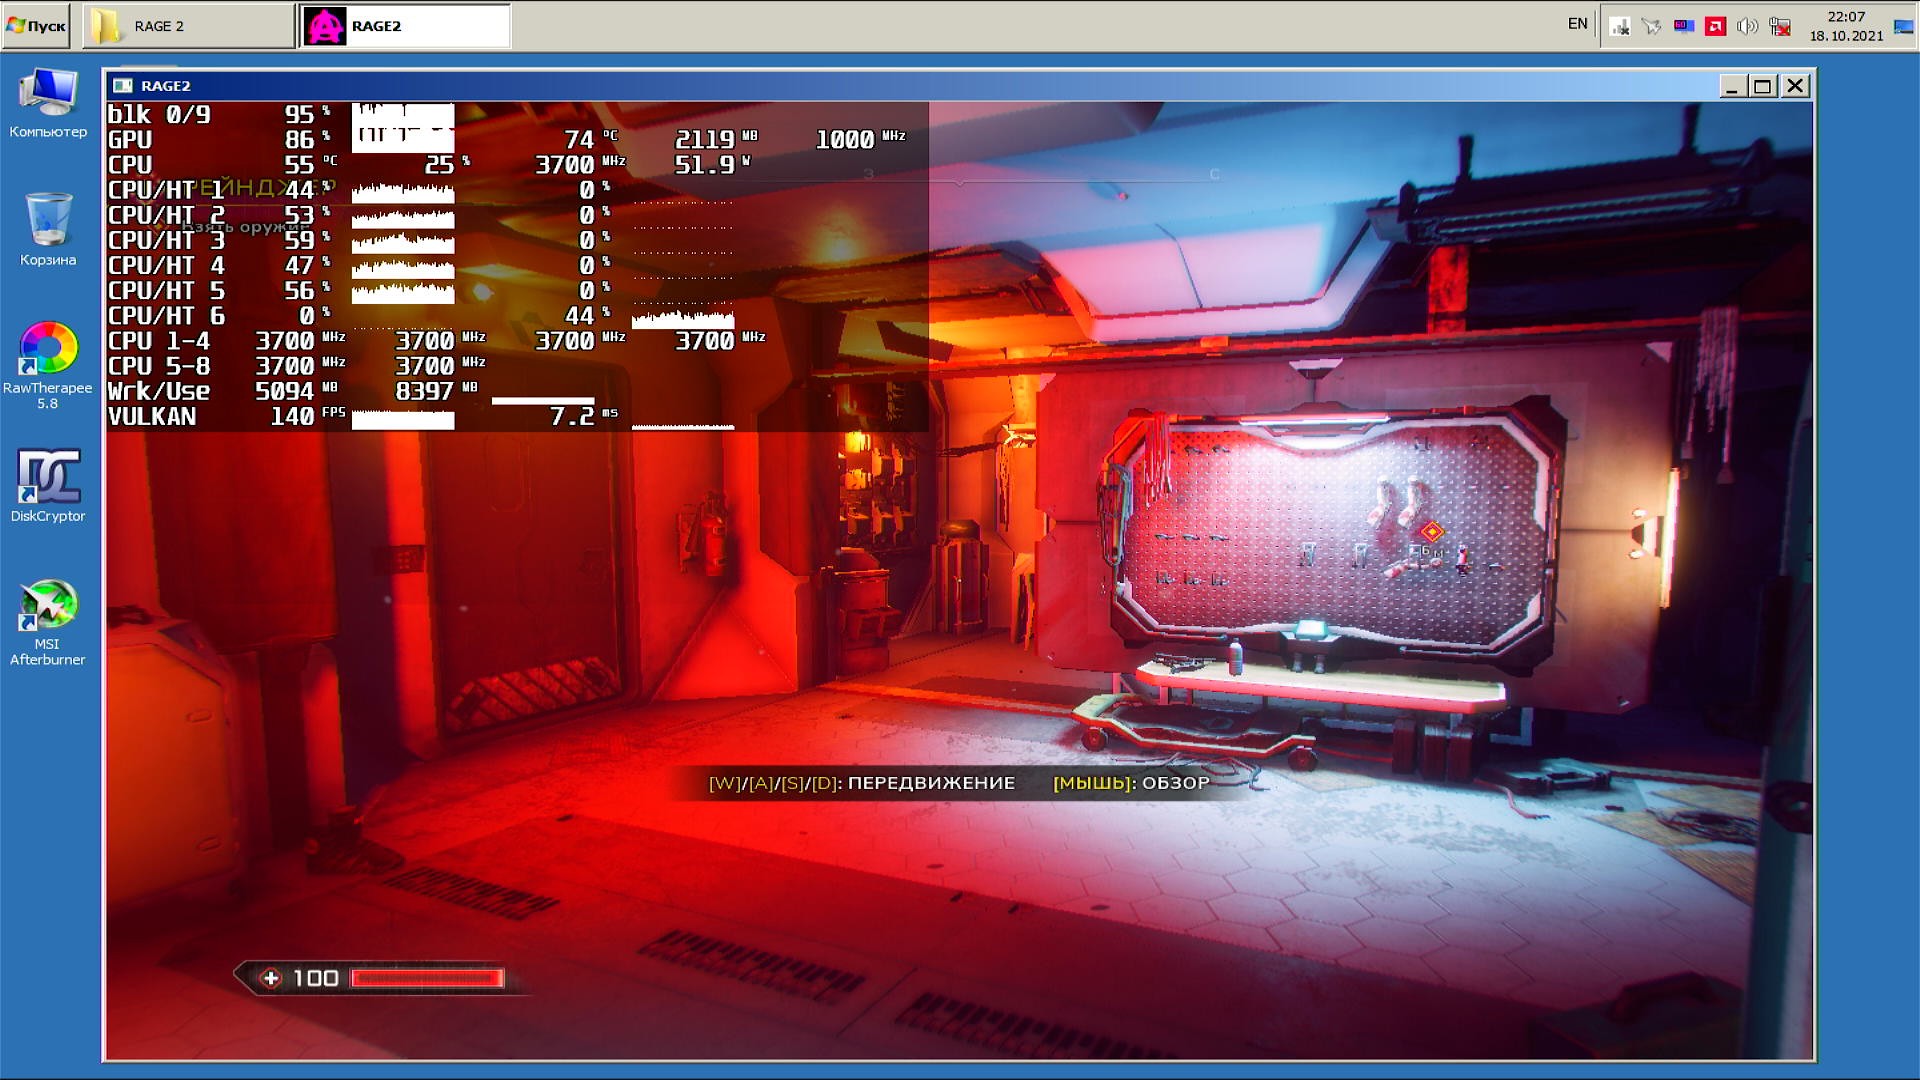Switch the EN language indicator
The height and width of the screenshot is (1080, 1920).
1577,24
